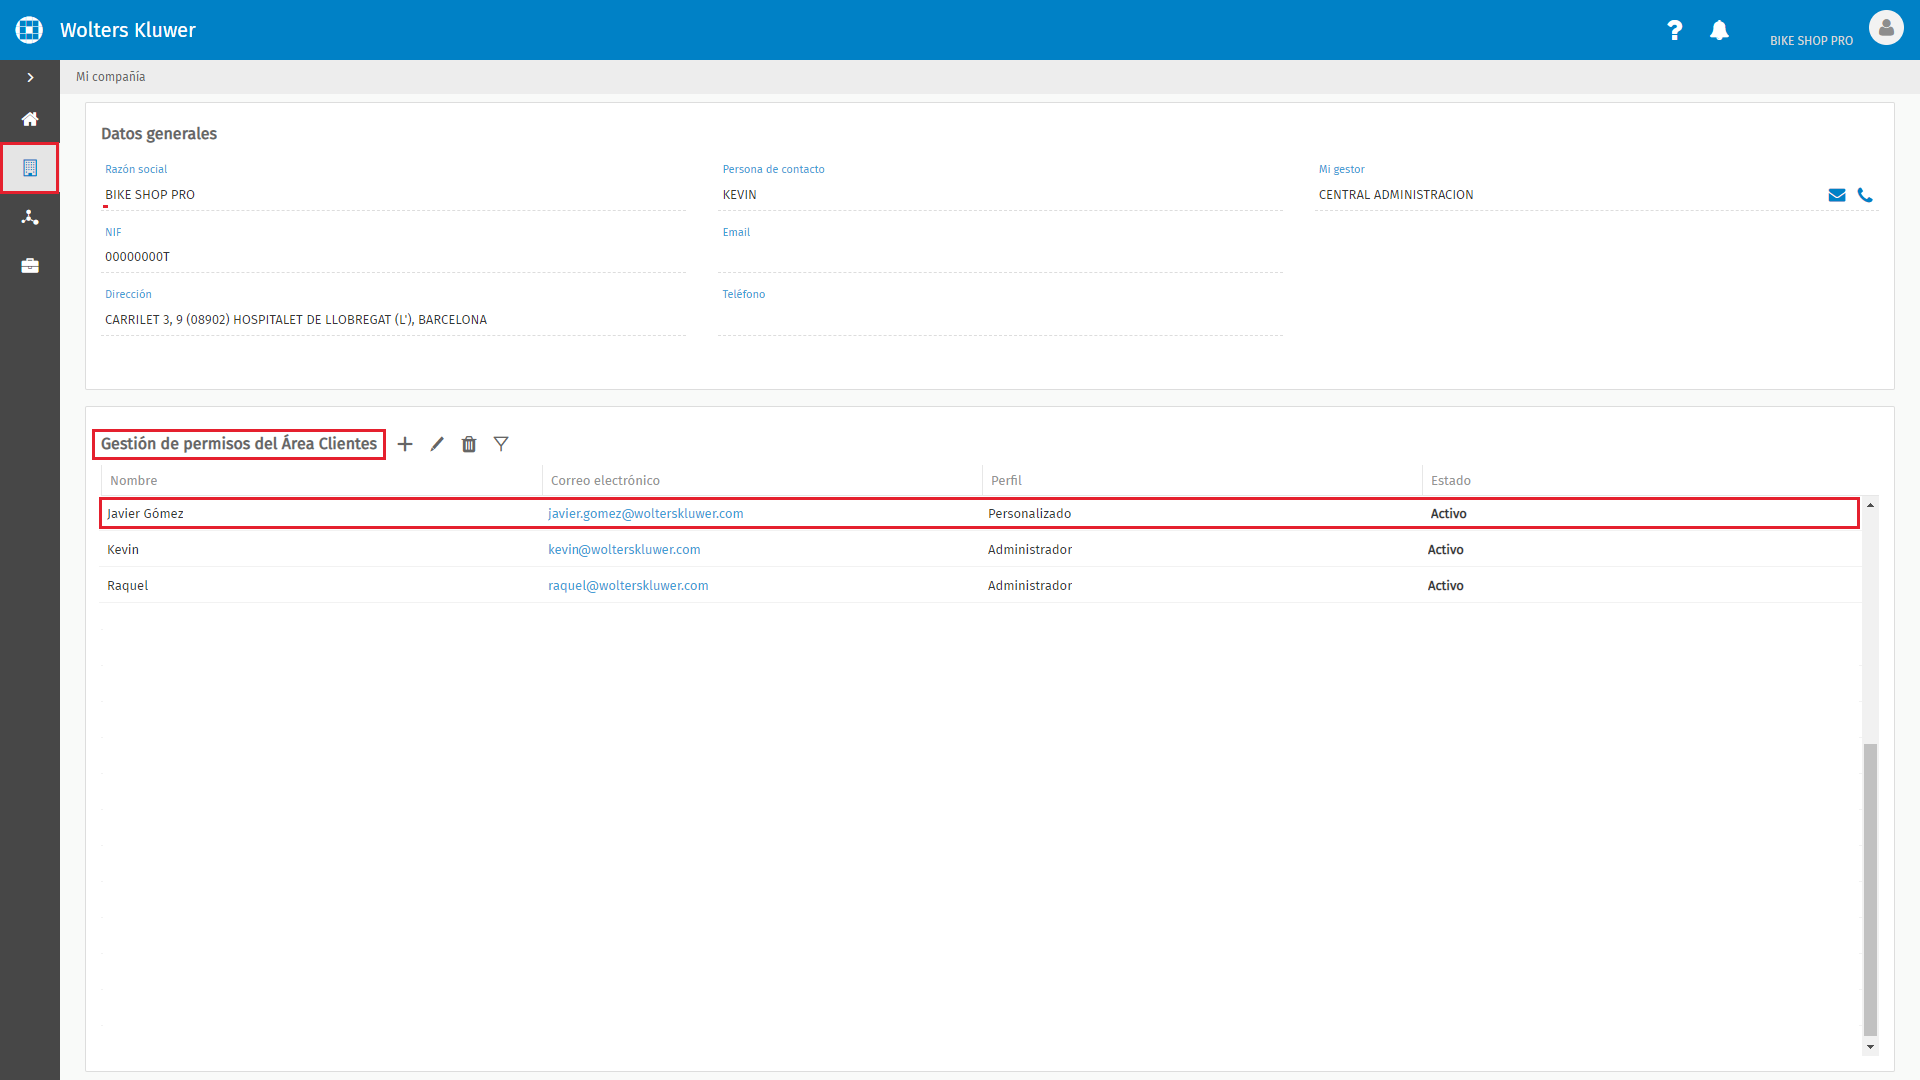Sort by Correo electrónico column header
1920x1080 pixels.
tap(605, 481)
